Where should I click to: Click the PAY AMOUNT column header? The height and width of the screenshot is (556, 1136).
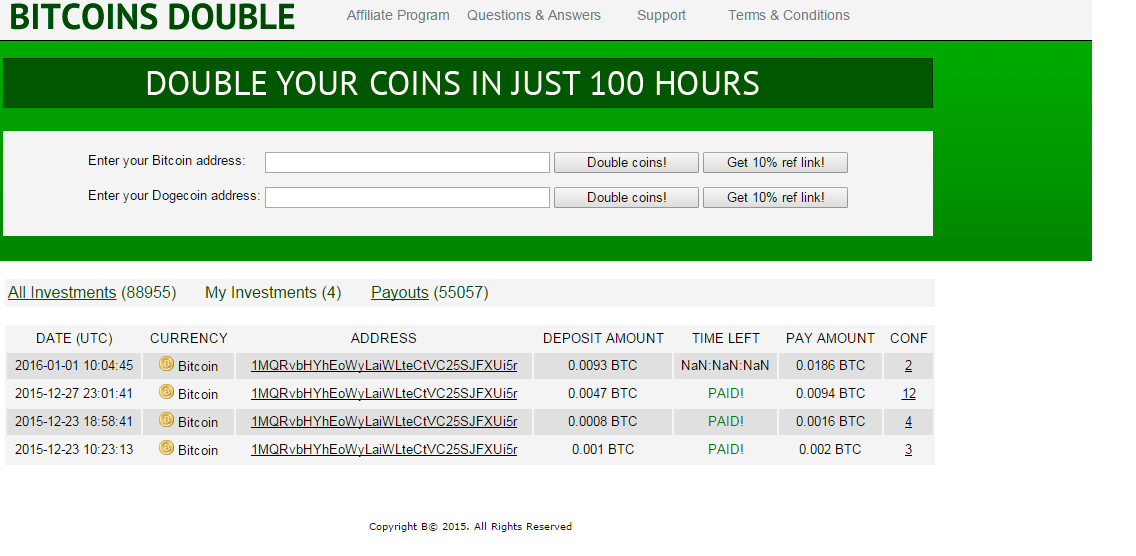830,339
